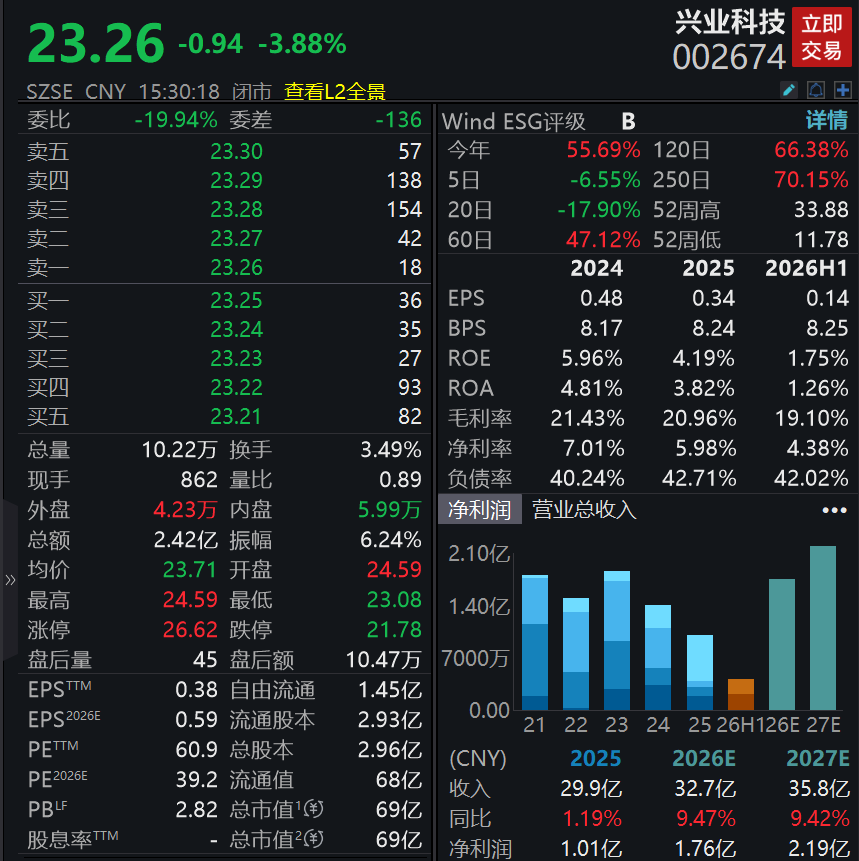Click the orange 26H1 profit bar
Image resolution: width=859 pixels, height=861 pixels.
[740, 695]
